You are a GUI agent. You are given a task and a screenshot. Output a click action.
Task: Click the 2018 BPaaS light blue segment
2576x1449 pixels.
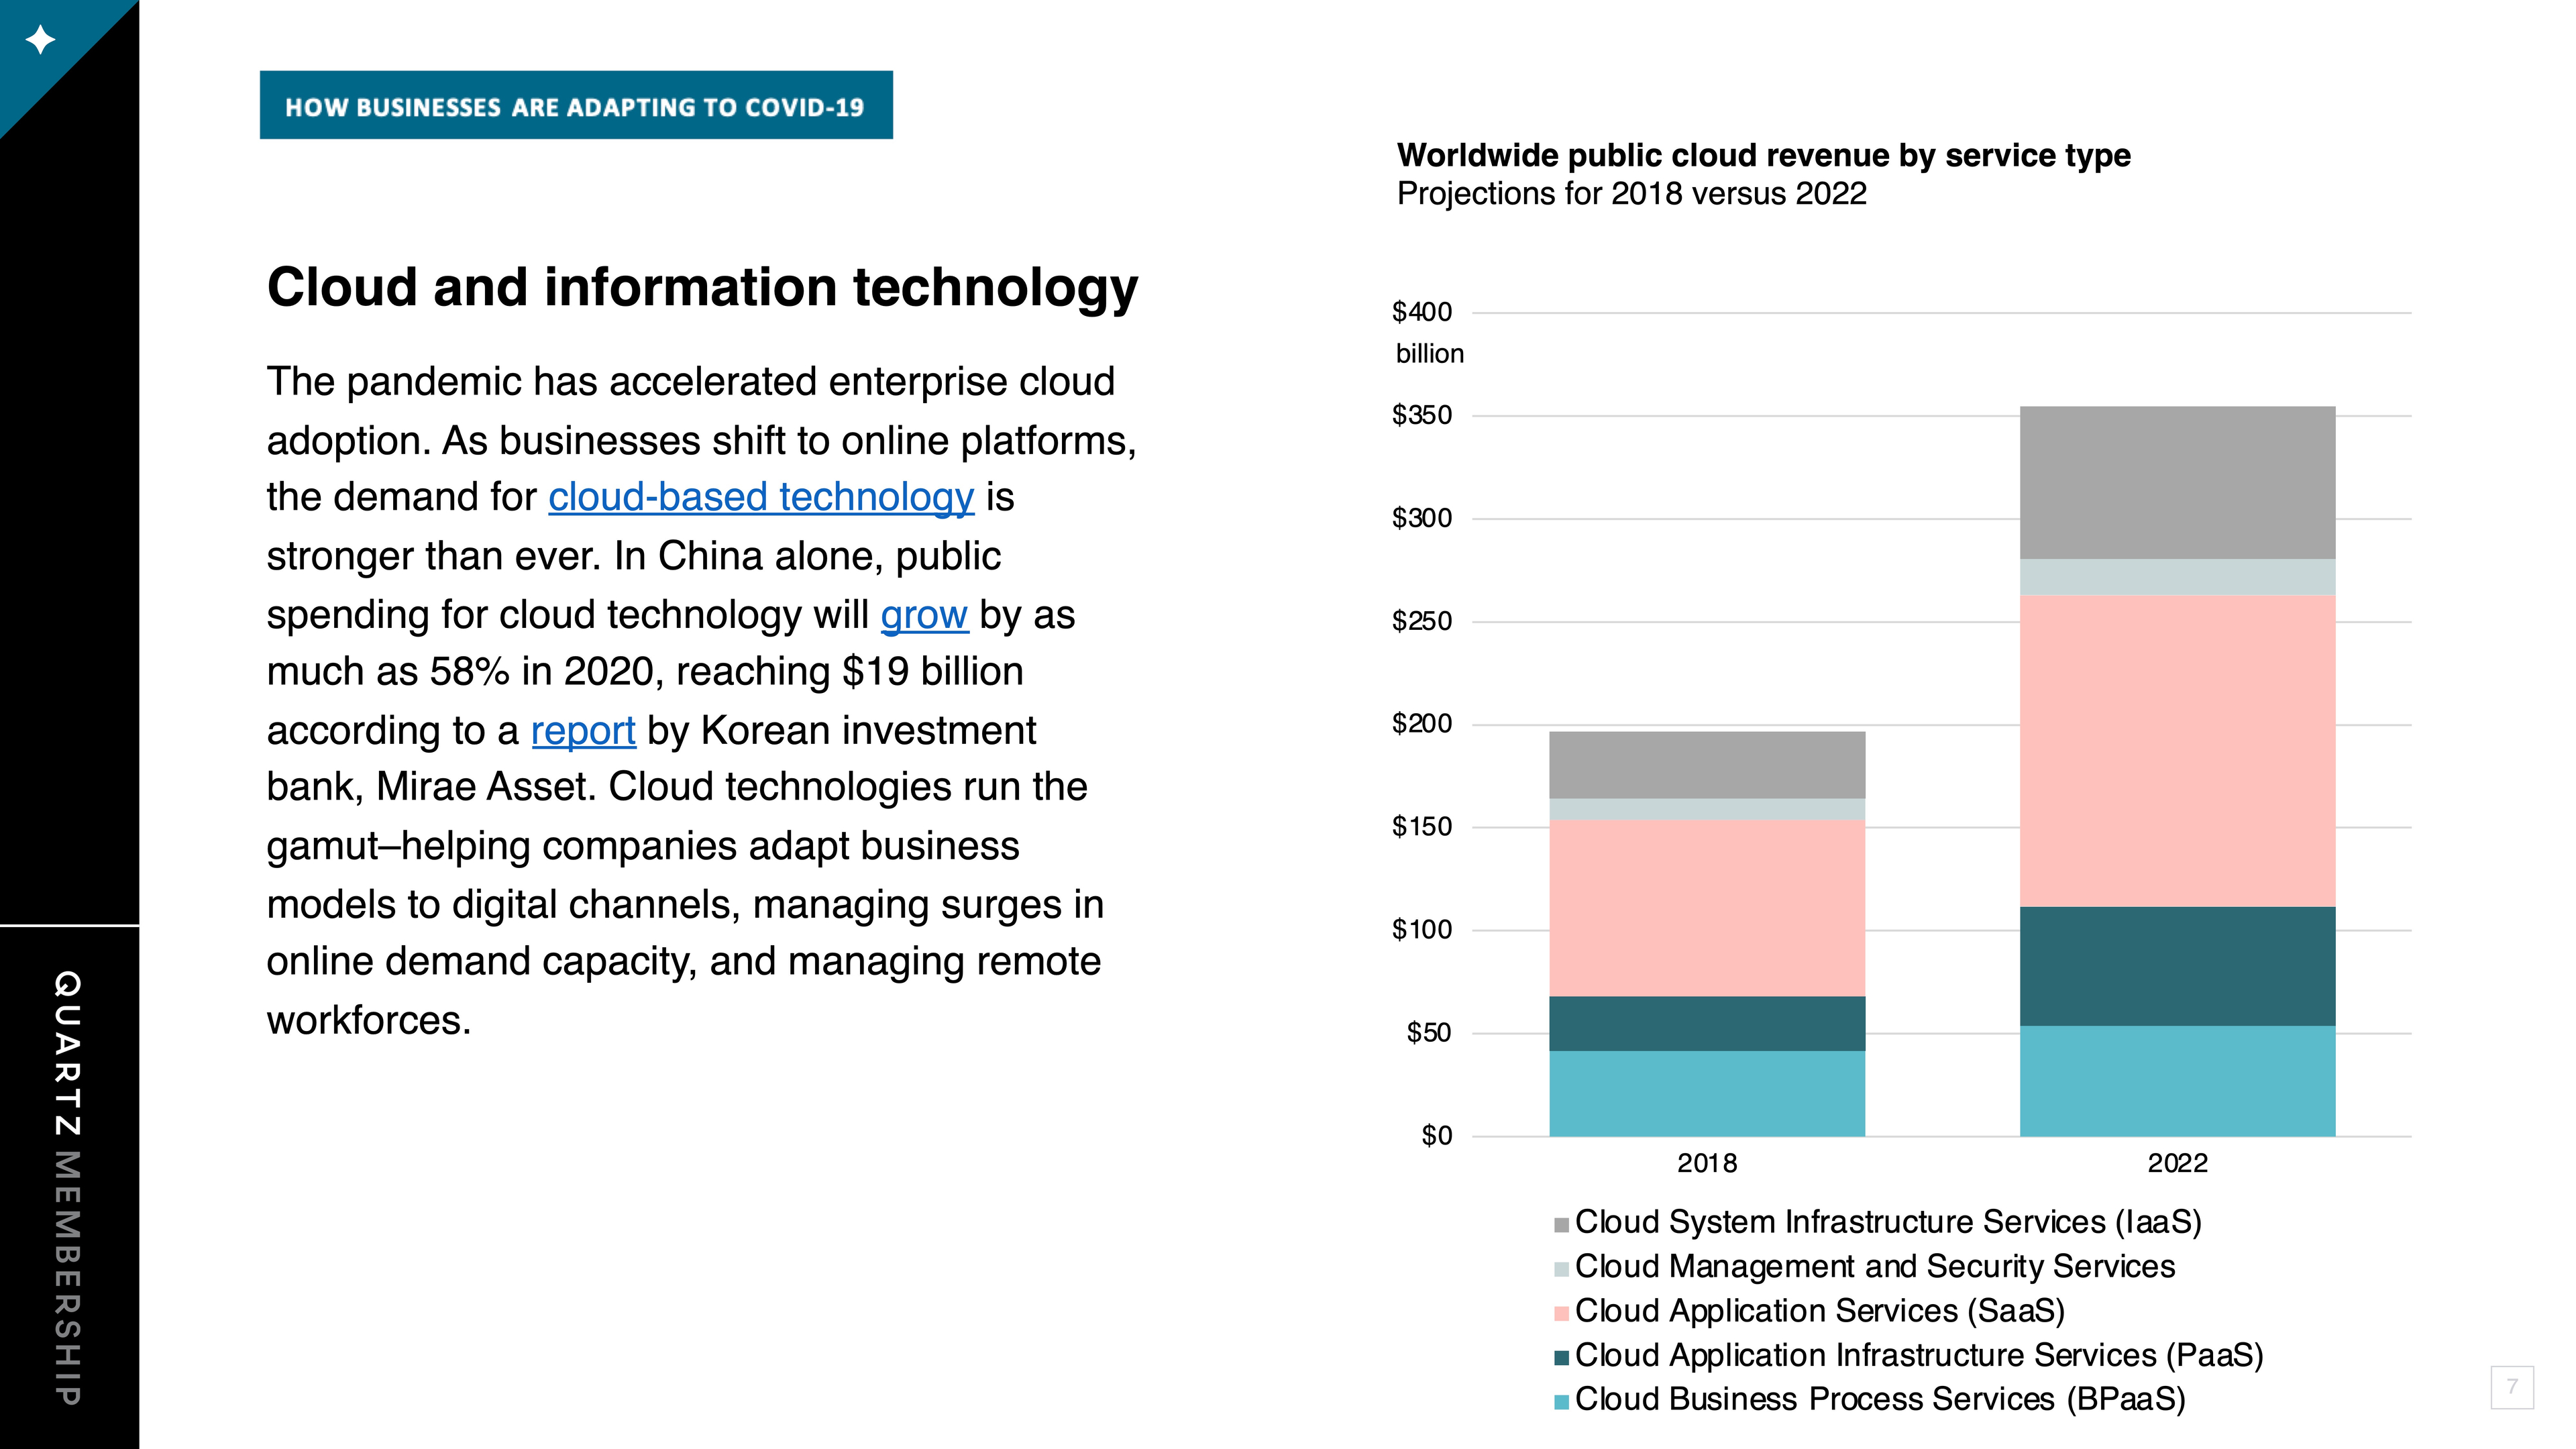(x=1707, y=1093)
